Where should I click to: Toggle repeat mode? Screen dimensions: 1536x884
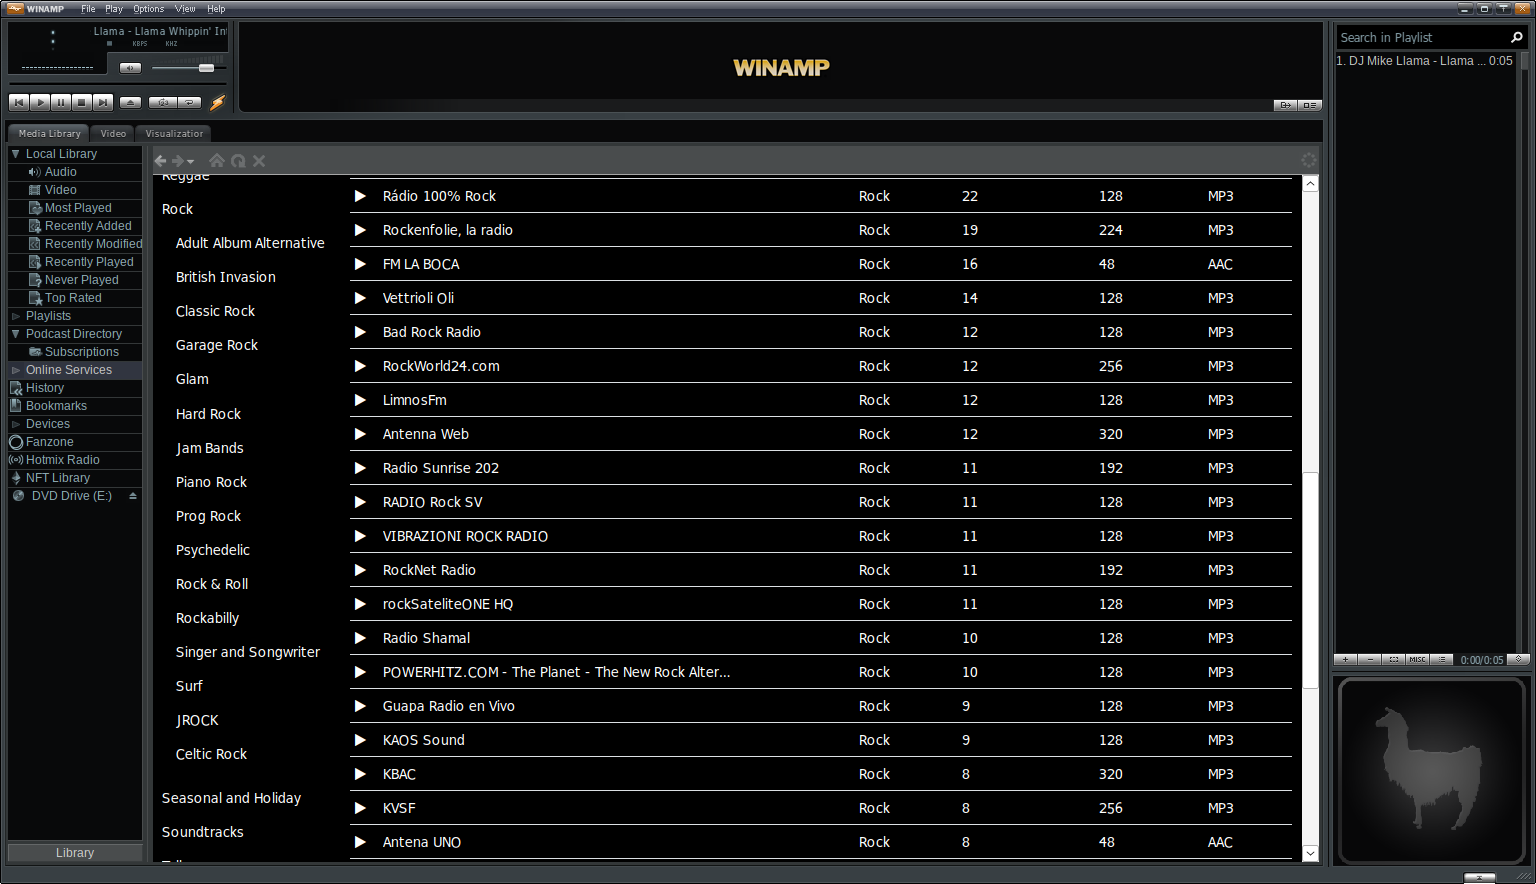190,102
